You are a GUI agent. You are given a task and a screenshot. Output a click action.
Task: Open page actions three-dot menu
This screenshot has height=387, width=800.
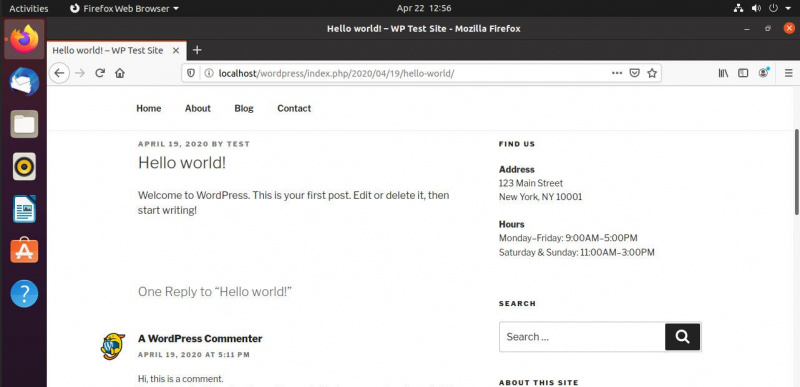click(x=617, y=73)
